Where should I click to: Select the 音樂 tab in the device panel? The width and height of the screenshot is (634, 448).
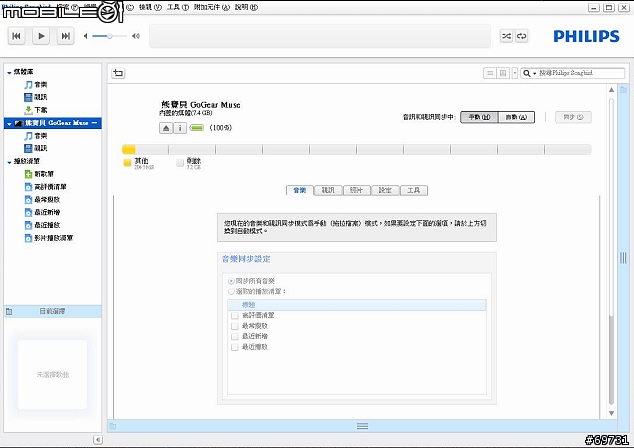pos(300,190)
